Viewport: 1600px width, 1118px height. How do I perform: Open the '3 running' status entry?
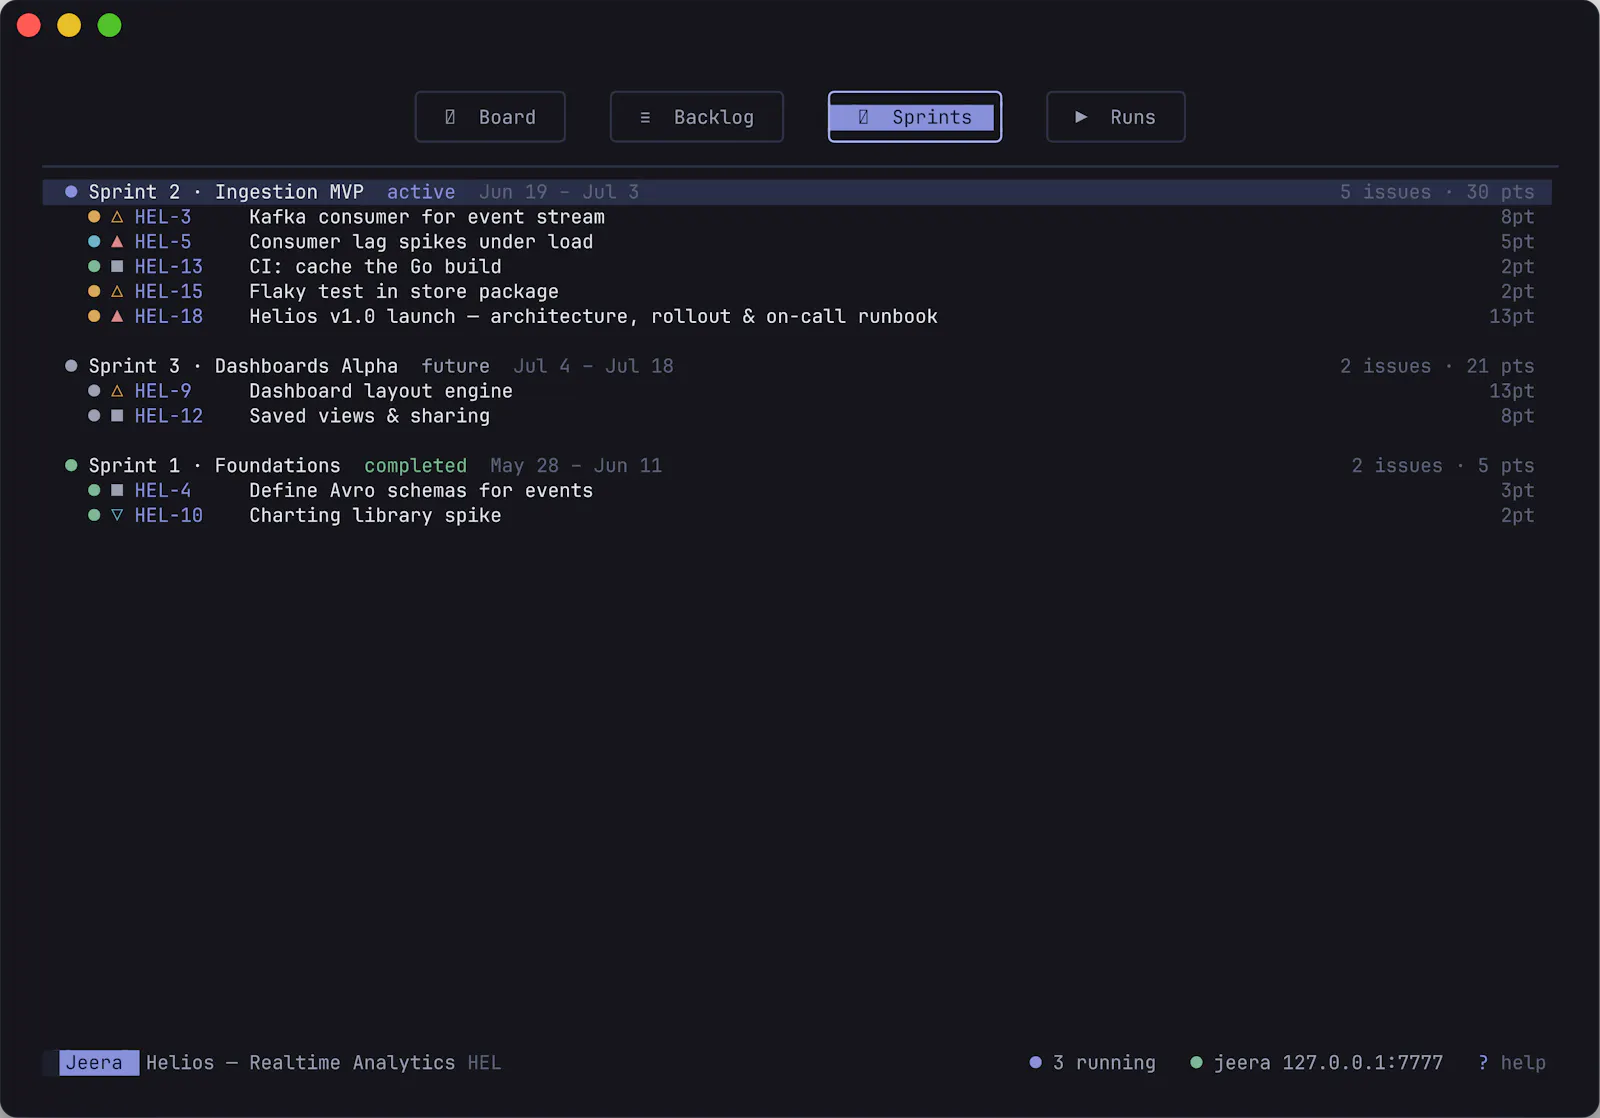tap(1092, 1063)
